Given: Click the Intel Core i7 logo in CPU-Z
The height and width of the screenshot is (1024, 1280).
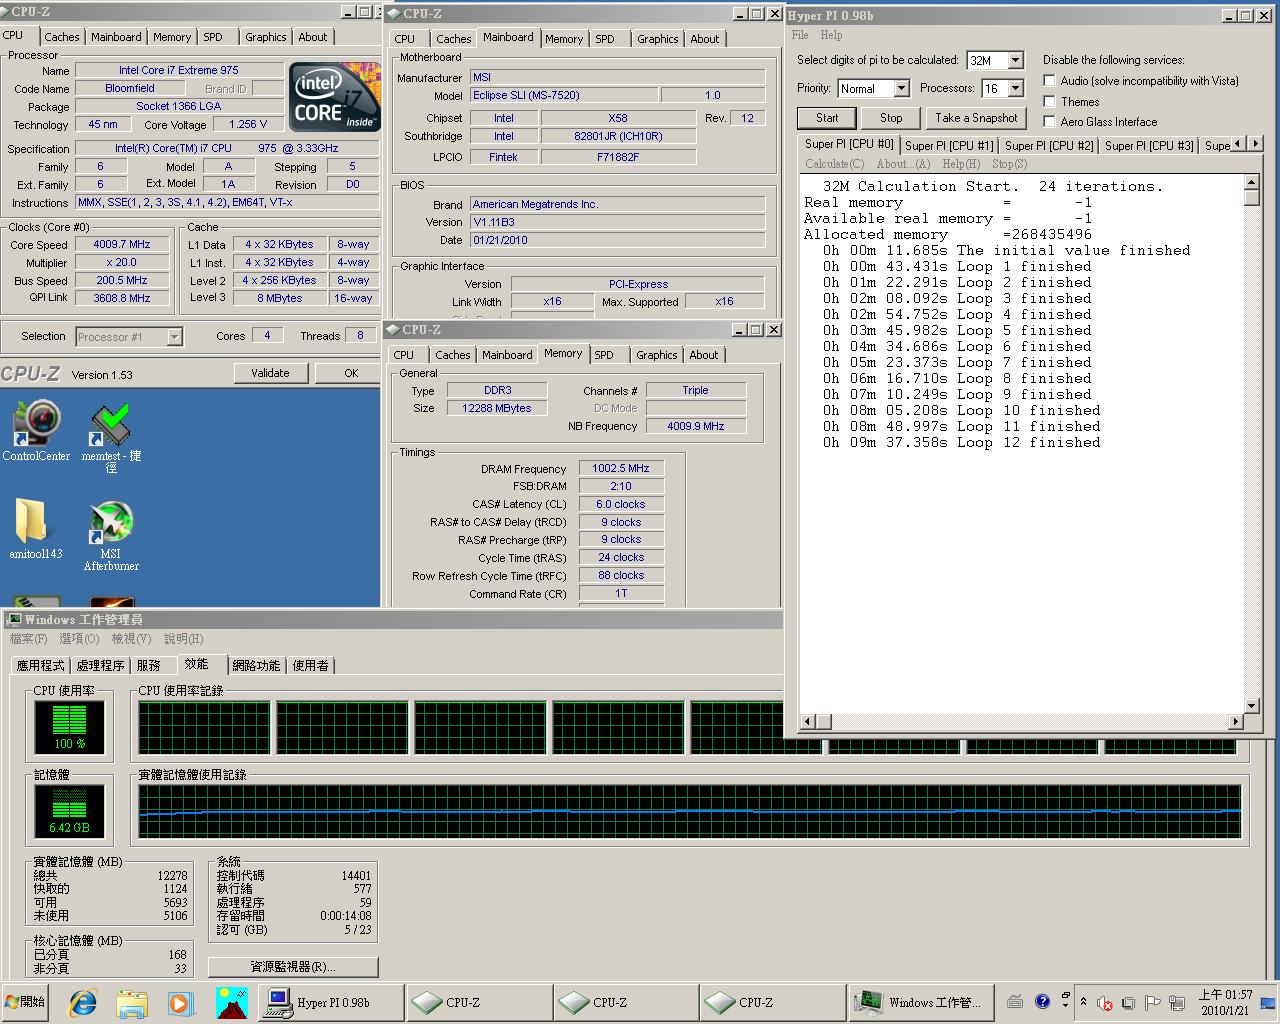Looking at the screenshot, I should coord(335,97).
